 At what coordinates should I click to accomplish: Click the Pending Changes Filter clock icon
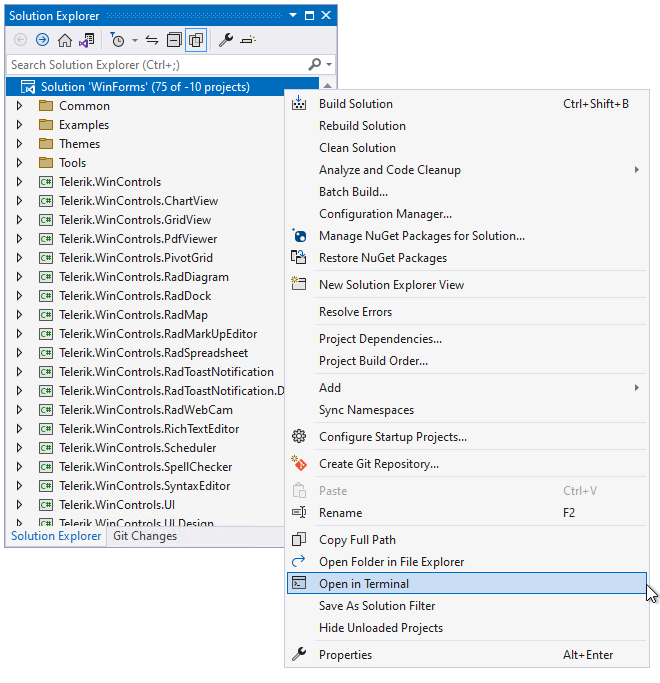click(117, 40)
